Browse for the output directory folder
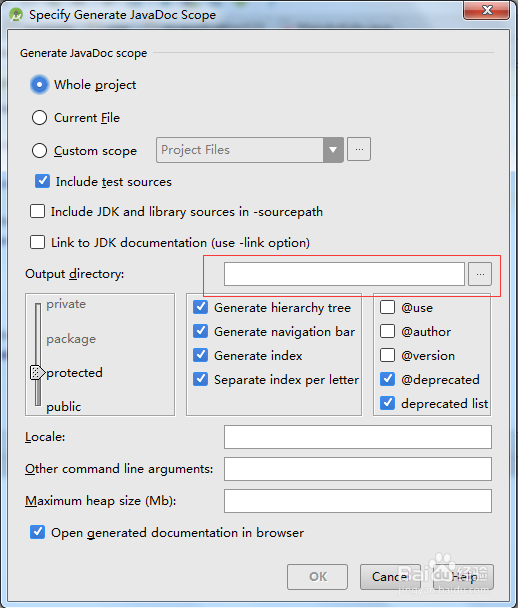This screenshot has height=608, width=518. (480, 274)
